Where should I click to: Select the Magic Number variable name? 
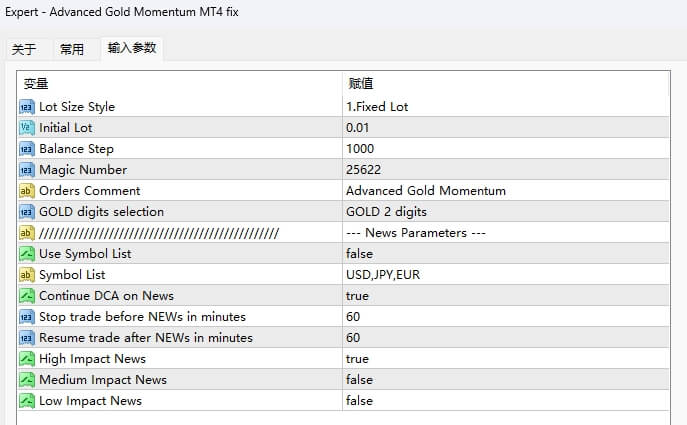[x=83, y=170]
